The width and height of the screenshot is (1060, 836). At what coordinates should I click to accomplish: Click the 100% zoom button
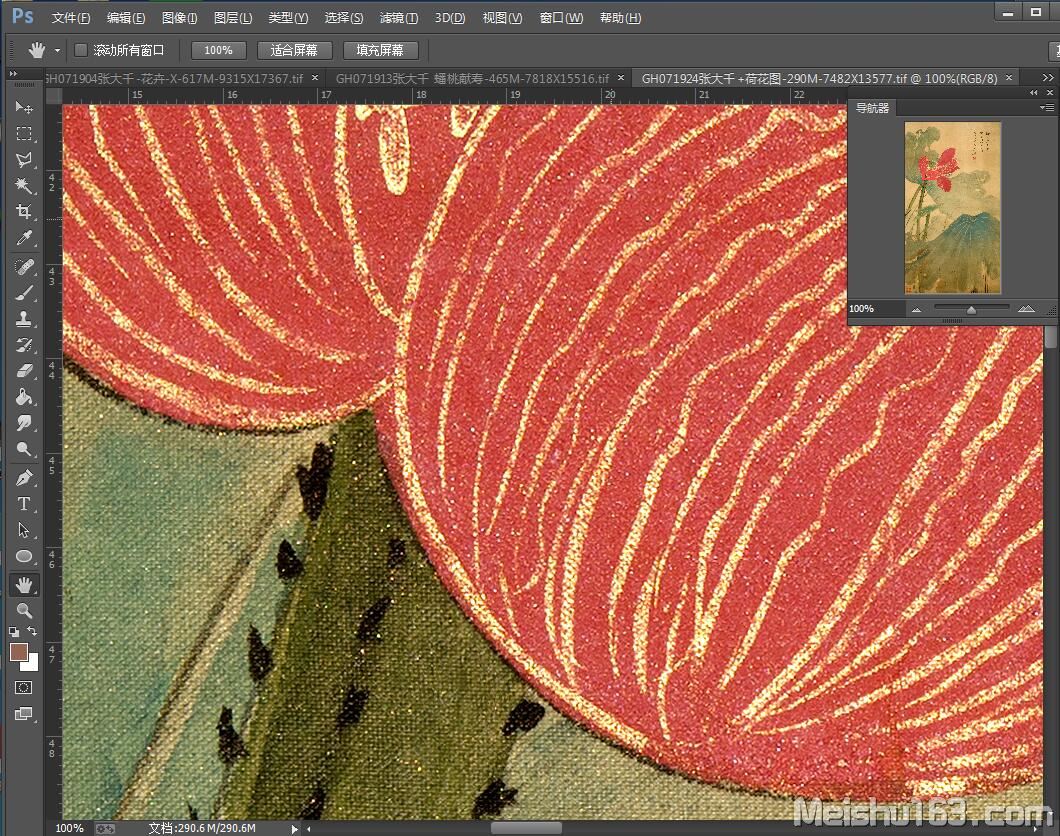coord(218,51)
